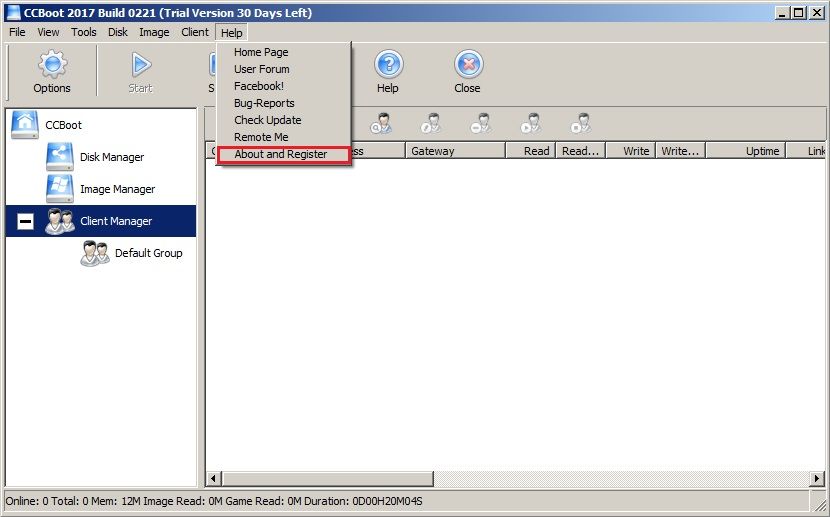Open the Tools menu
This screenshot has height=517, width=830.
[x=84, y=32]
